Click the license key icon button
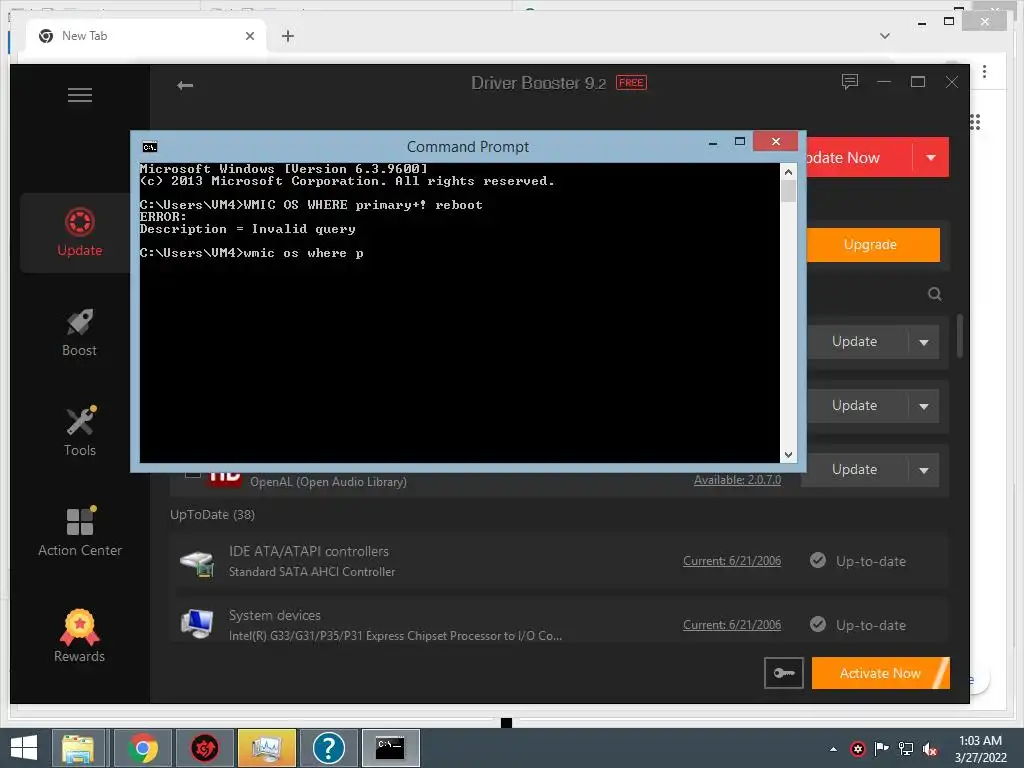Viewport: 1024px width, 768px height. 784,673
